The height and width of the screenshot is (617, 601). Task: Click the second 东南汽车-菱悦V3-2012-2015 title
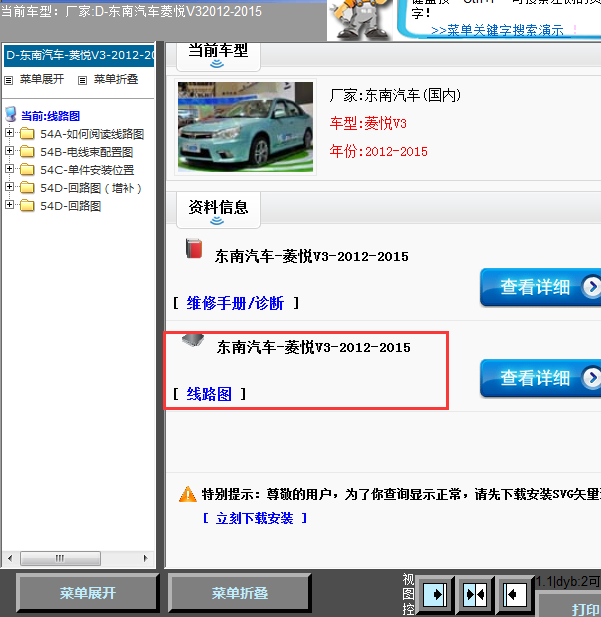[313, 347]
